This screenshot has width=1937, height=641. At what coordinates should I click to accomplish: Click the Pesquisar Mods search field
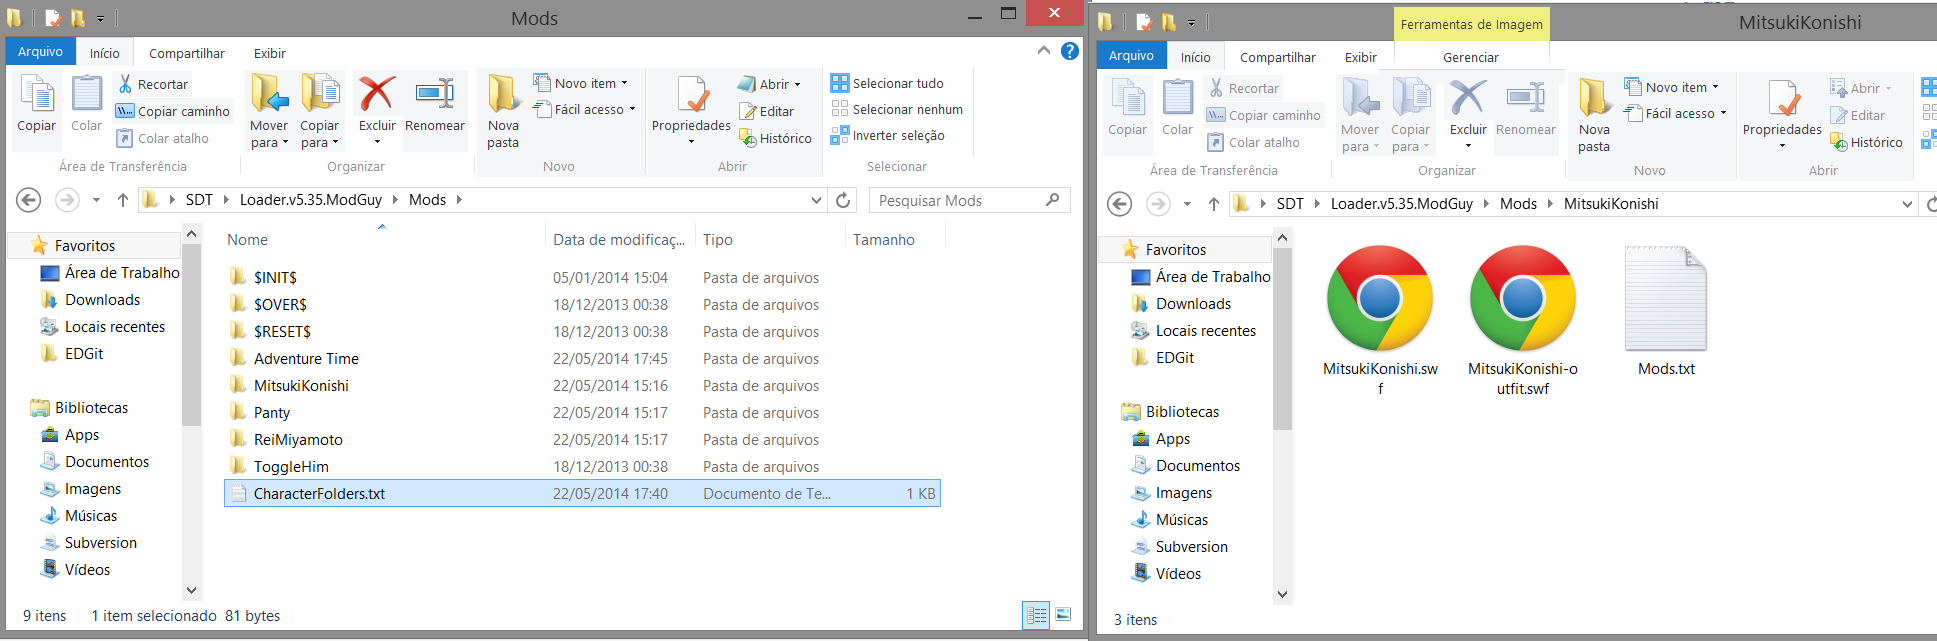point(958,200)
